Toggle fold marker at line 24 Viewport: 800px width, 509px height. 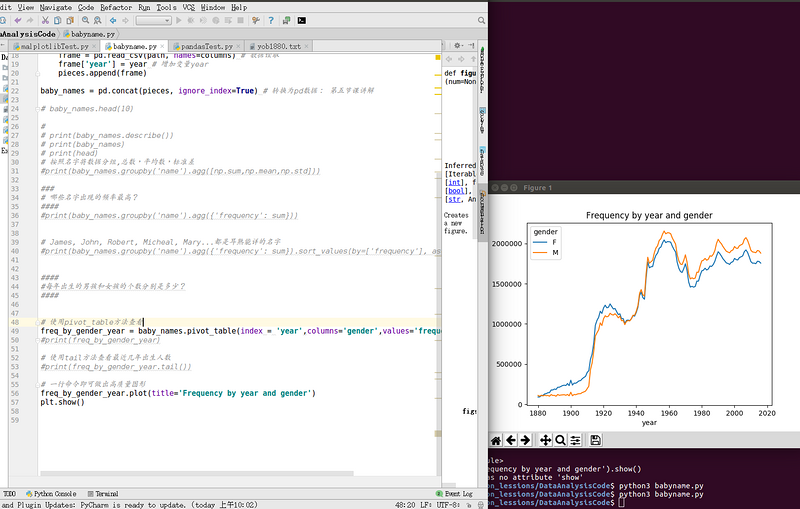coord(37,109)
